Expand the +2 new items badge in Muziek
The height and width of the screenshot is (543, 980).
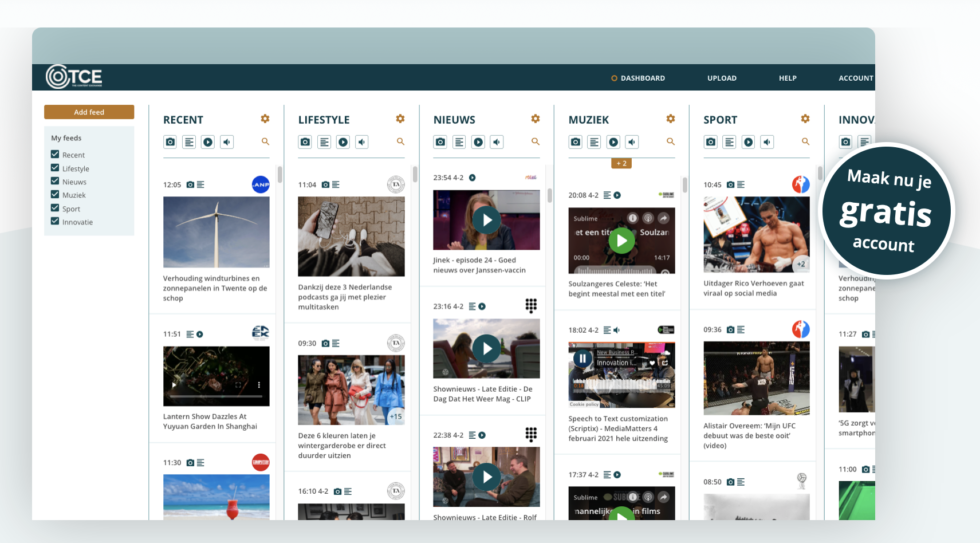coord(622,163)
